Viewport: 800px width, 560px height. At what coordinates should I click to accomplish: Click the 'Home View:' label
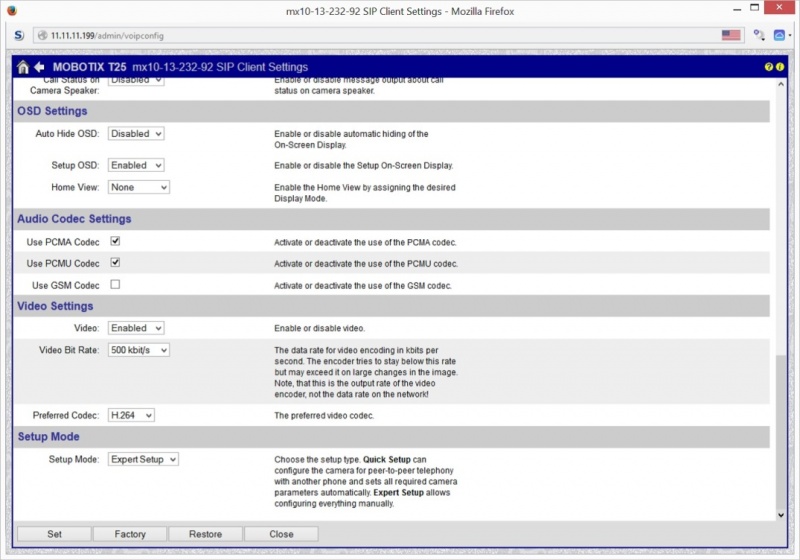(x=75, y=187)
